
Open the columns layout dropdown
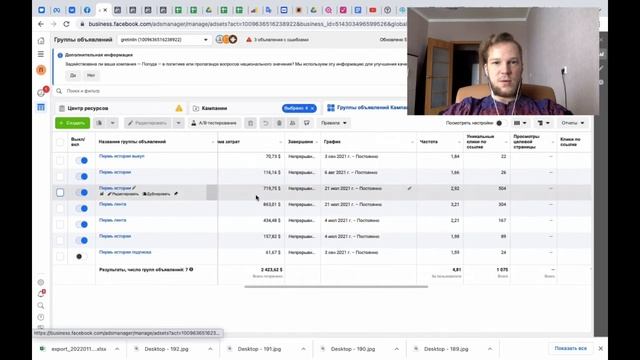(520, 123)
